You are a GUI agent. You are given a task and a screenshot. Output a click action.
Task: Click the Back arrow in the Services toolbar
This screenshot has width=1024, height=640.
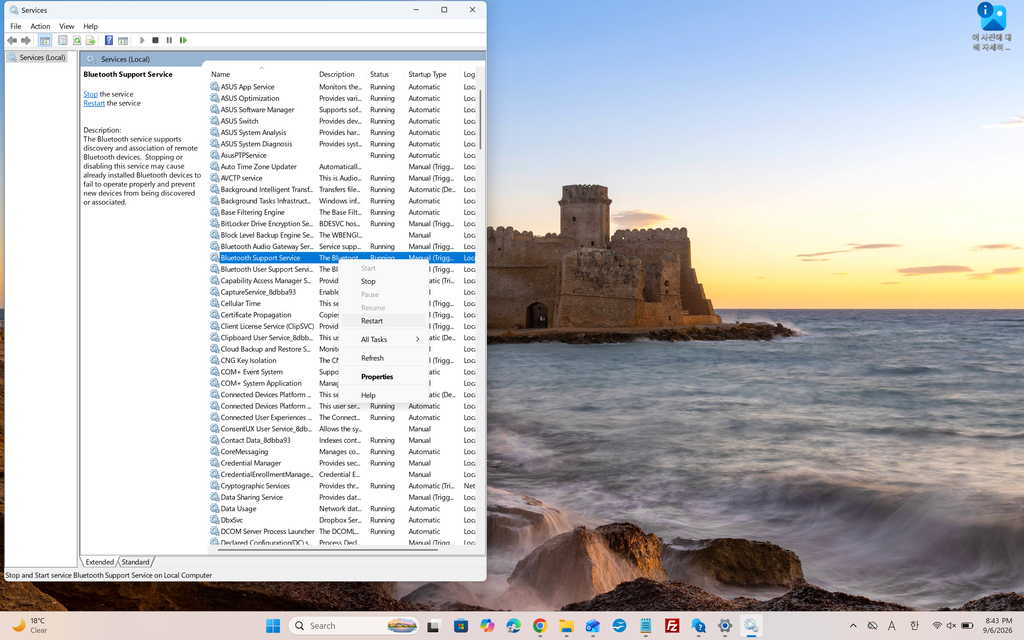(12, 40)
